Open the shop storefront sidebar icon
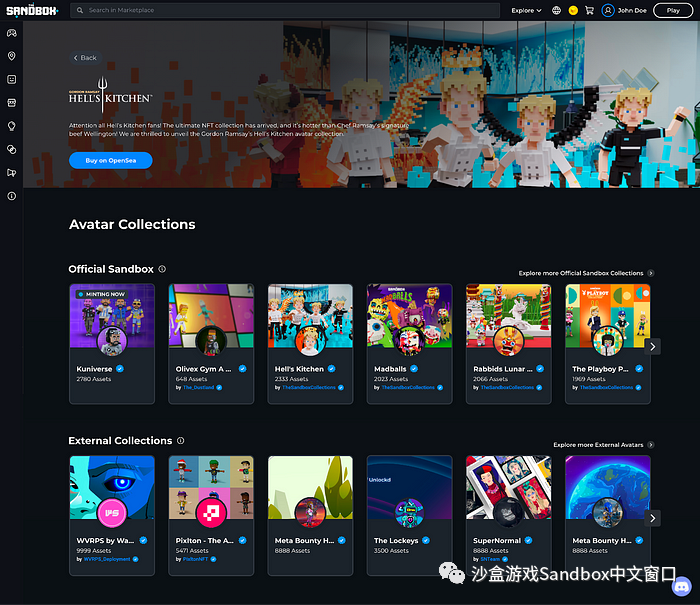 coord(12,103)
